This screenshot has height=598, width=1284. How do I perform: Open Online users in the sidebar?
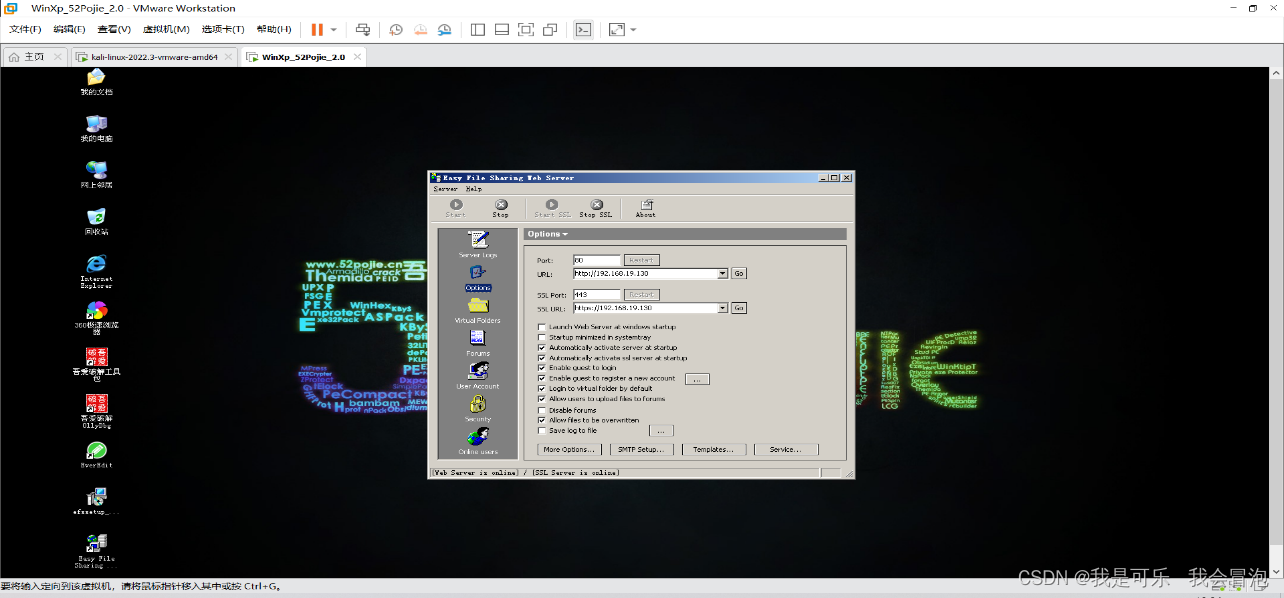tap(478, 441)
